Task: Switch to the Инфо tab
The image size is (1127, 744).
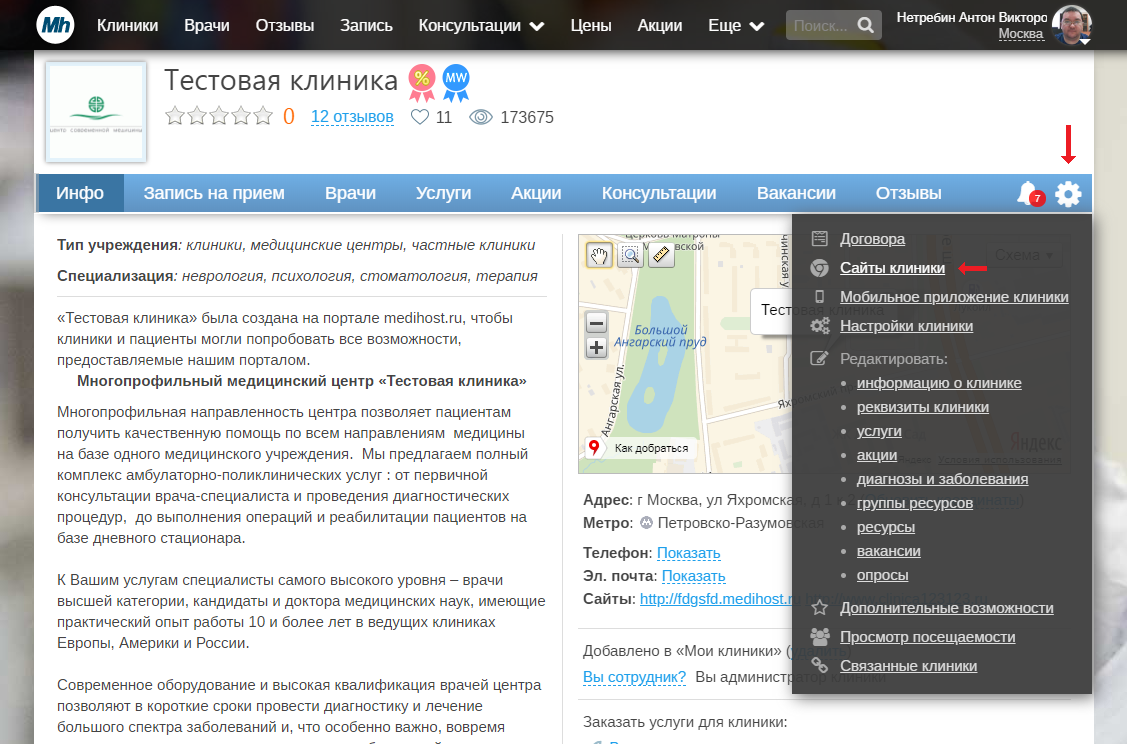Action: 80,193
